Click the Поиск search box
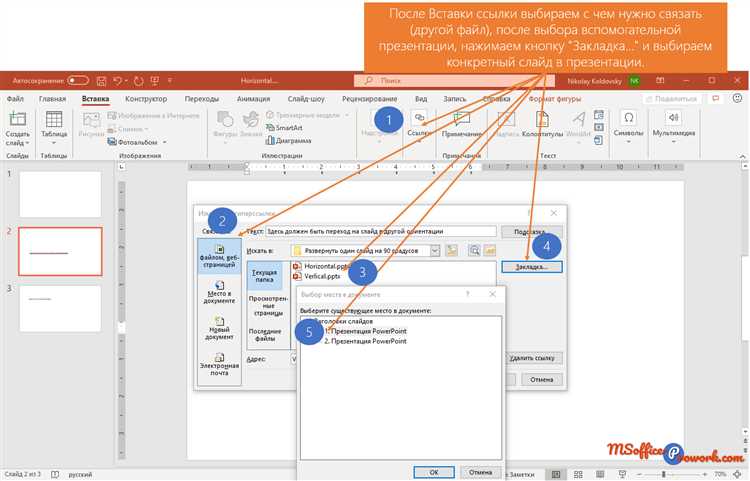This screenshot has height=481, width=750. 454,81
